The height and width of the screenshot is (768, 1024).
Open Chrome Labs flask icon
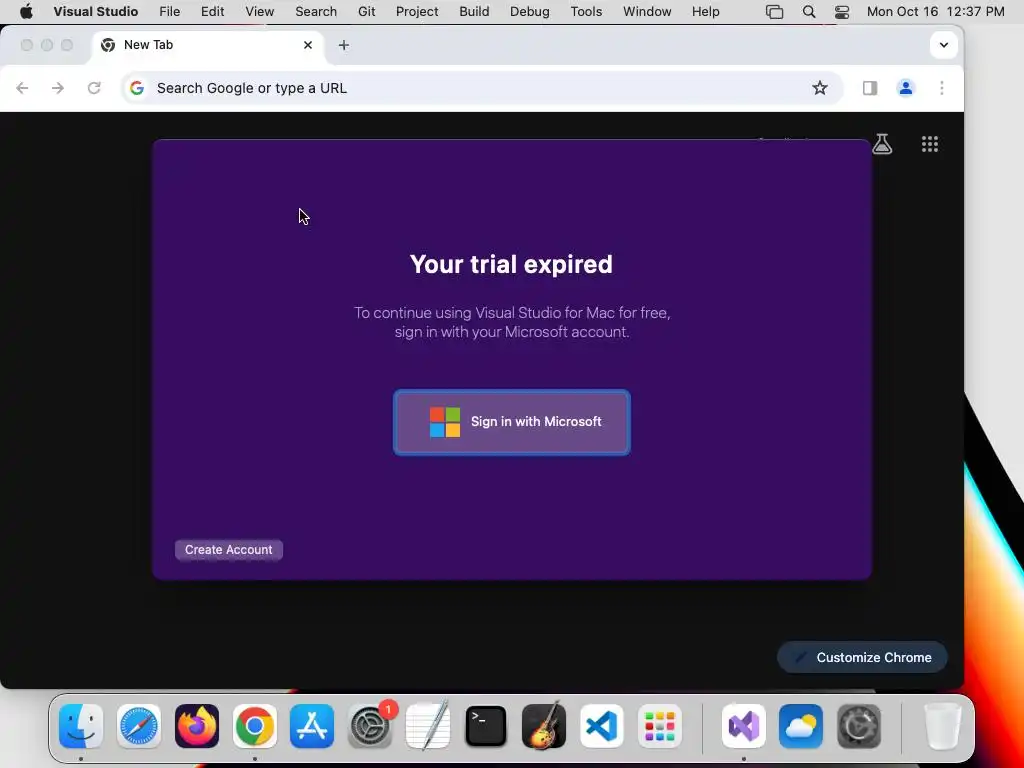(882, 144)
